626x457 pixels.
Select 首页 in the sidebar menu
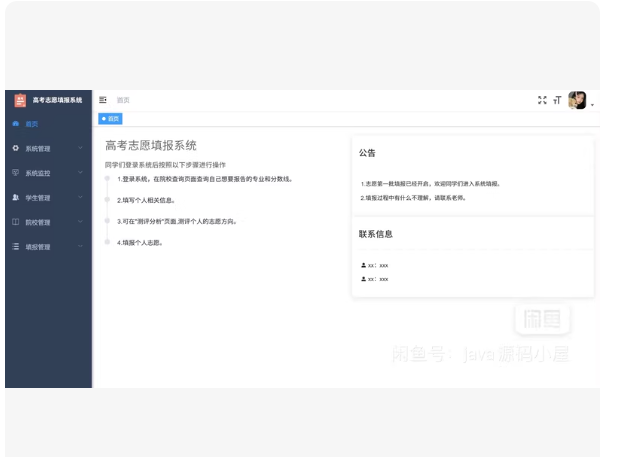tap(48, 124)
